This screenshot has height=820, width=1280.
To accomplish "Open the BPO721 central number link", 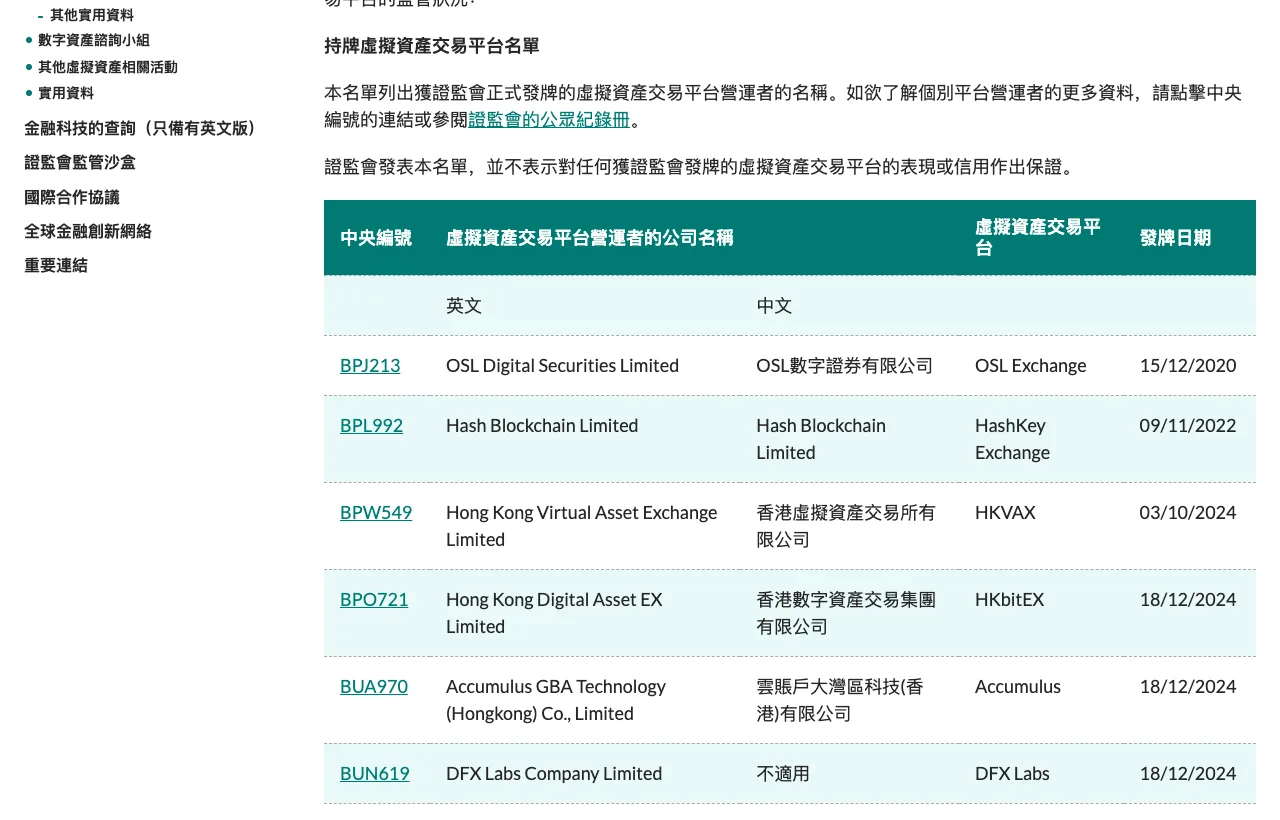I will pos(374,599).
